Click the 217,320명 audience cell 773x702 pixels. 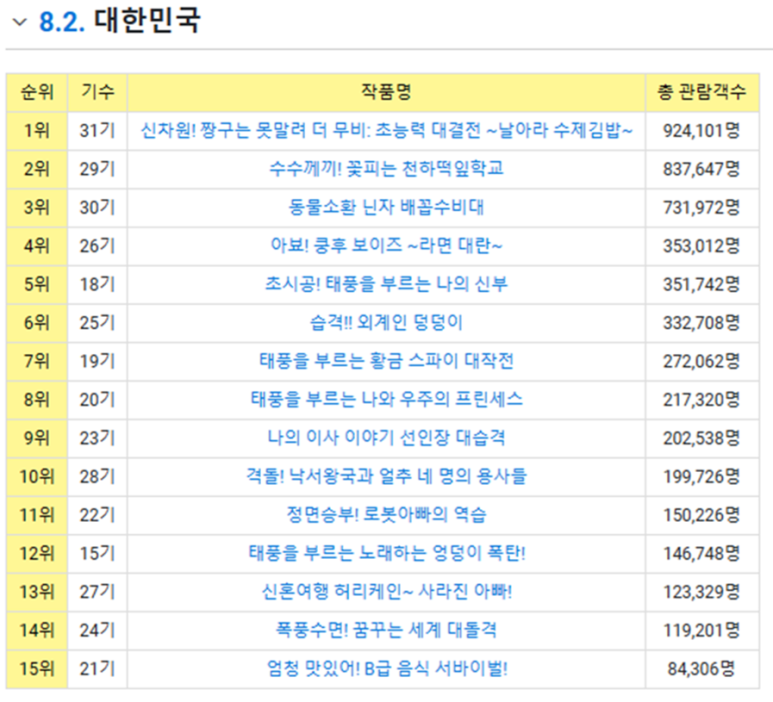tap(702, 399)
